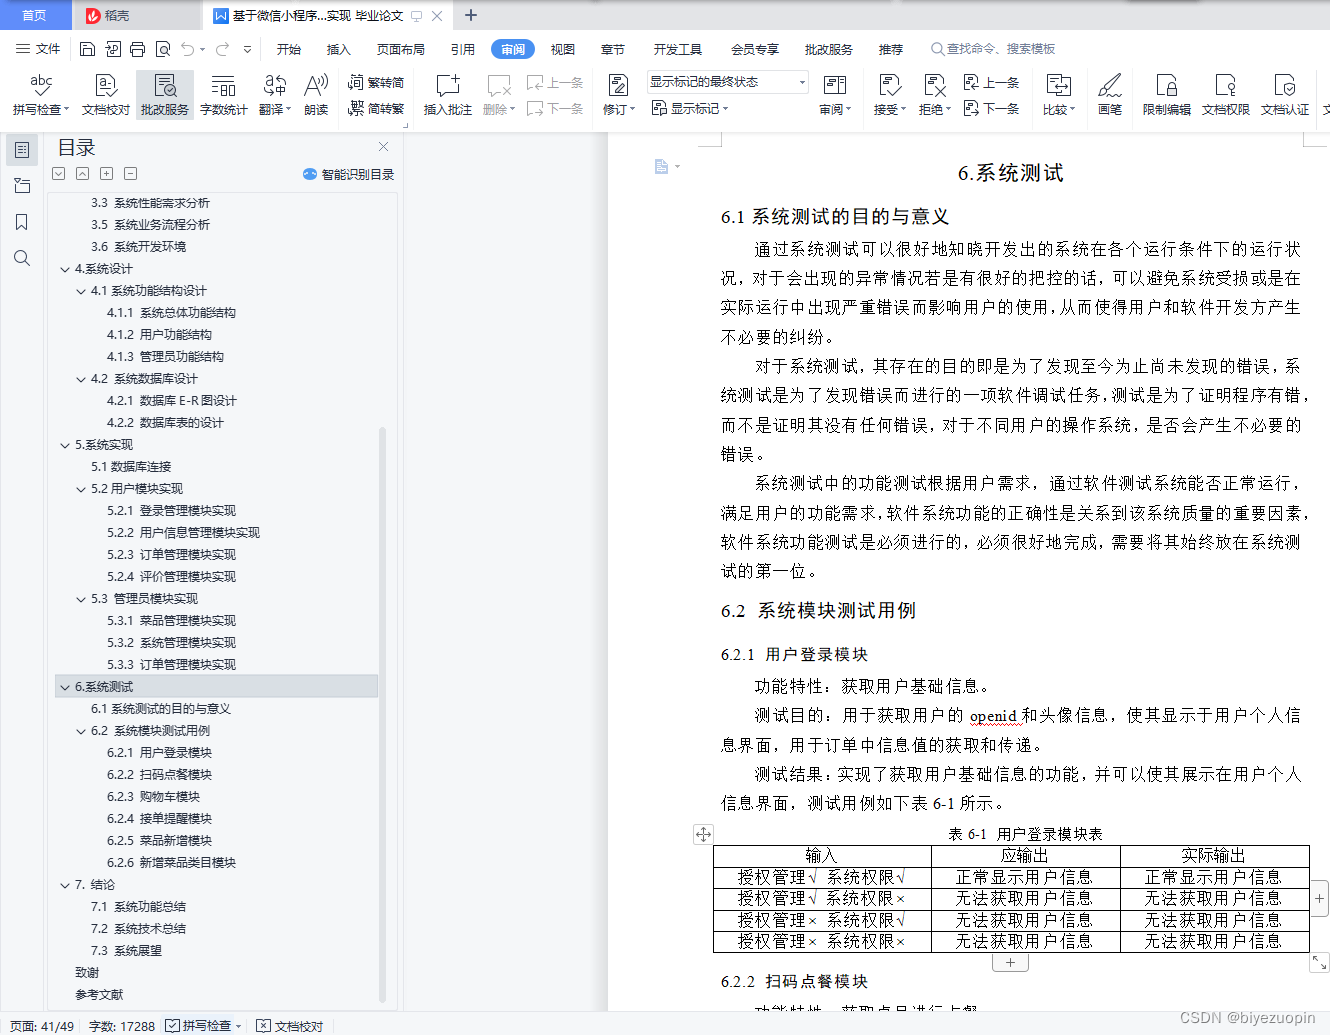
Task: Click the command search field 查找命令
Action: (x=993, y=49)
